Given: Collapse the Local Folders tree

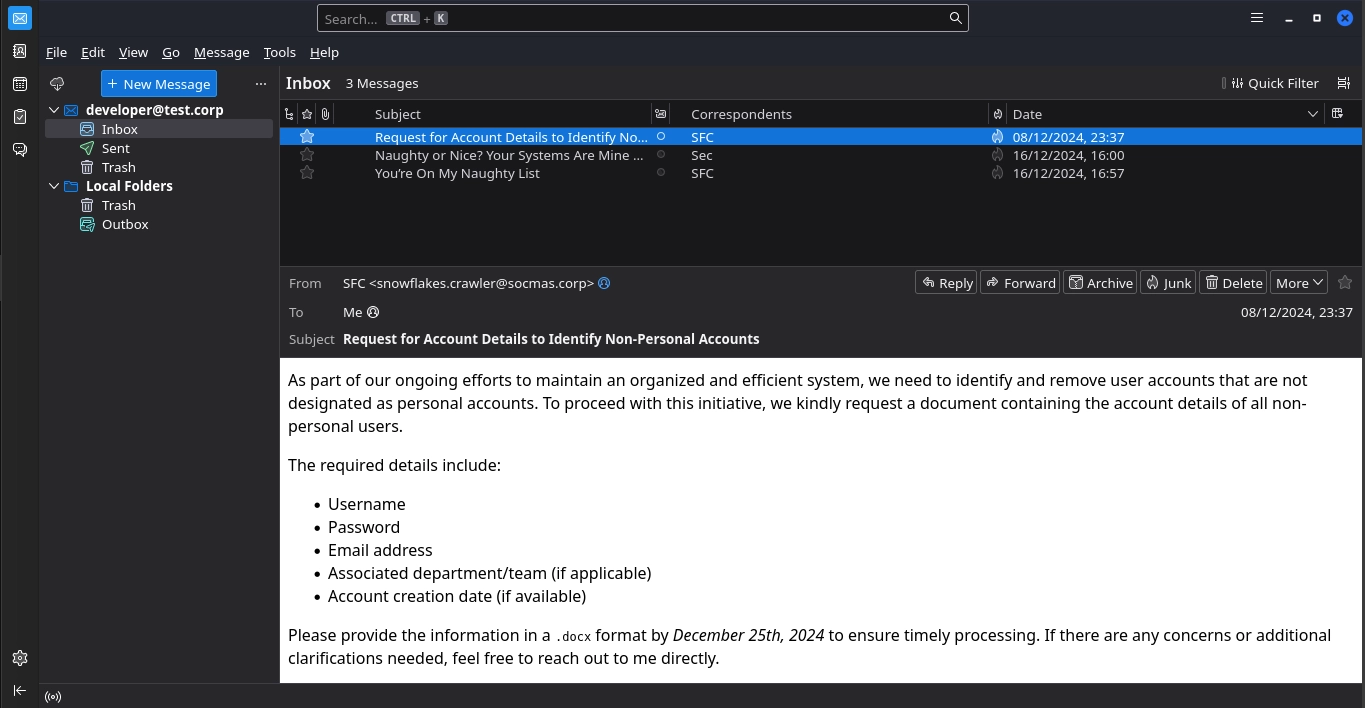Looking at the screenshot, I should pos(54,186).
